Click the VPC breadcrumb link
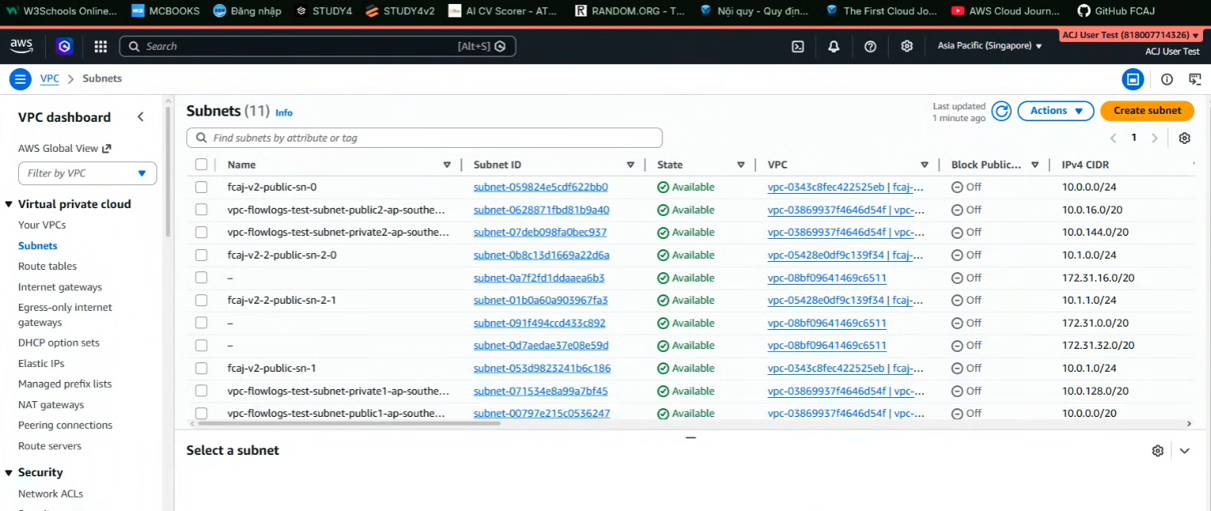This screenshot has width=1211, height=511. point(49,79)
